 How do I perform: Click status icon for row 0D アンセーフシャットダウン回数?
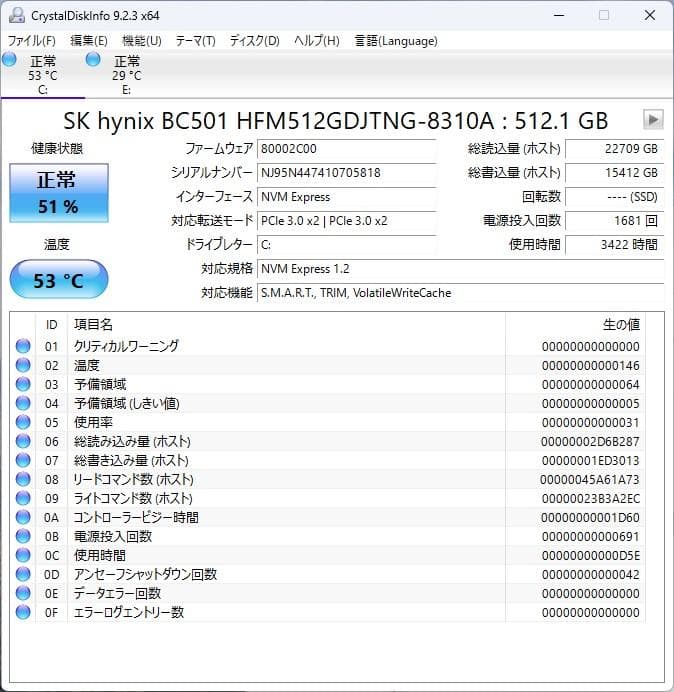(23, 574)
